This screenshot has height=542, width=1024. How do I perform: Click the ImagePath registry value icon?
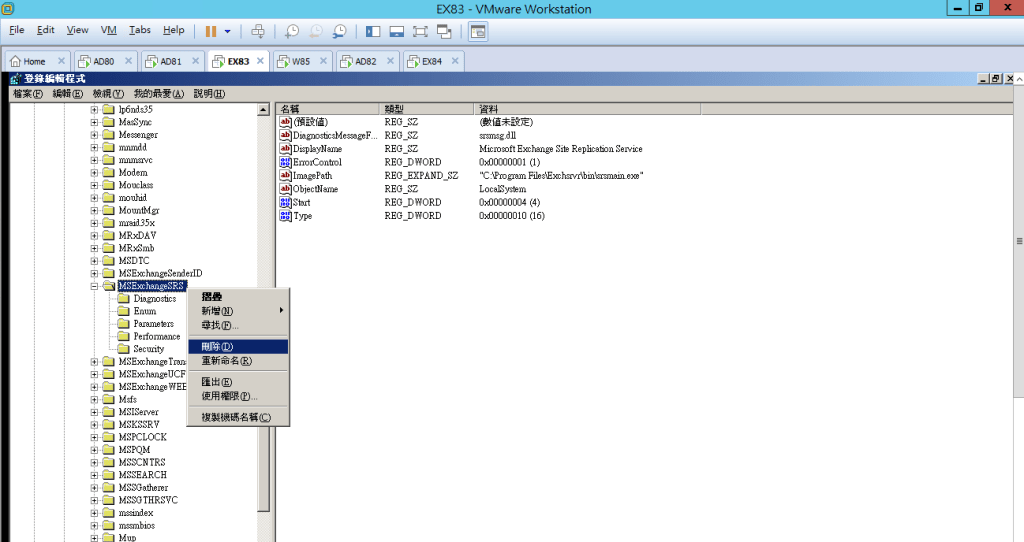point(285,175)
